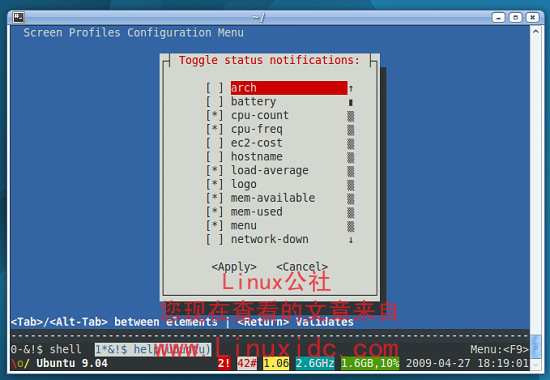Click the Ubuntu 9.04 status label
Viewport: 550px width, 380px height.
point(72,363)
